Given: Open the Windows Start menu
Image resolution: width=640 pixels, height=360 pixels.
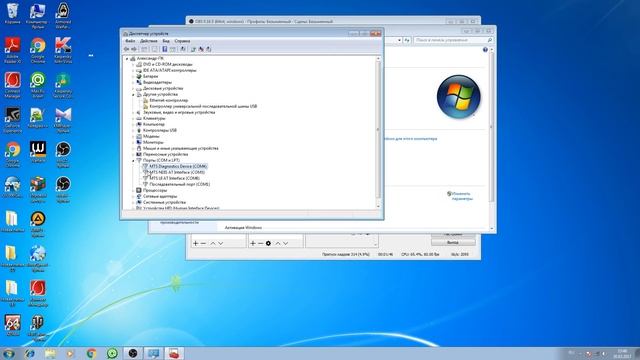Looking at the screenshot, I should 8,353.
